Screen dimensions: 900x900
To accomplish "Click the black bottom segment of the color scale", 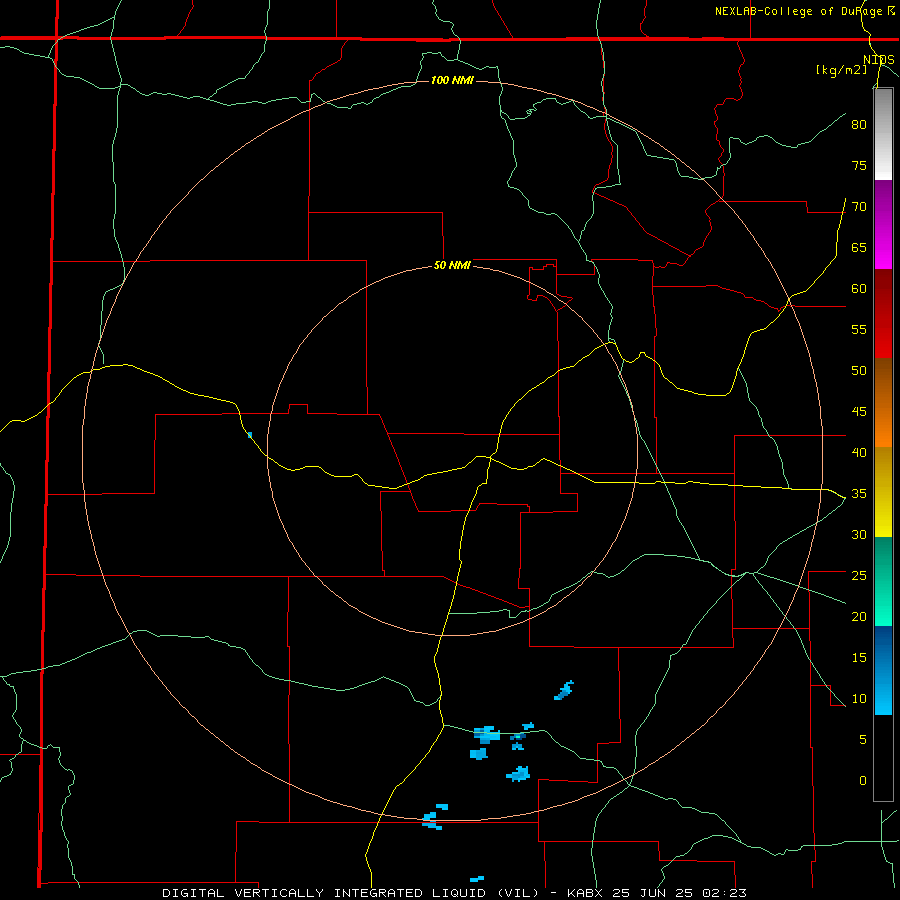I will pyautogui.click(x=883, y=758).
